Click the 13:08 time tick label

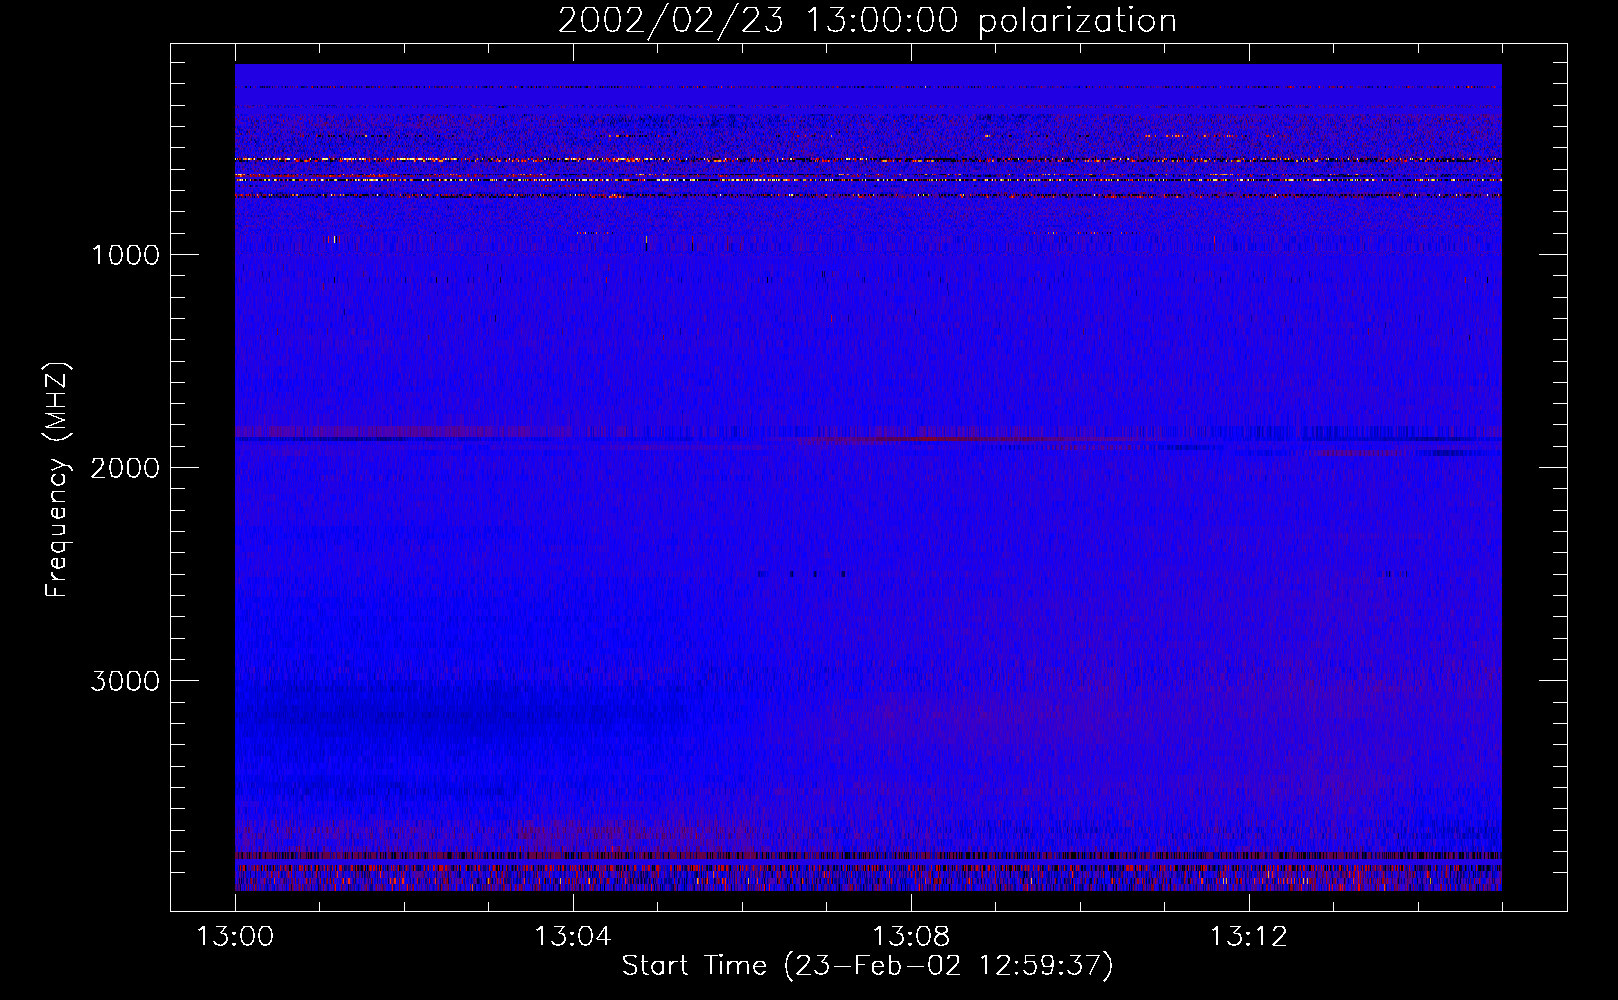point(911,937)
